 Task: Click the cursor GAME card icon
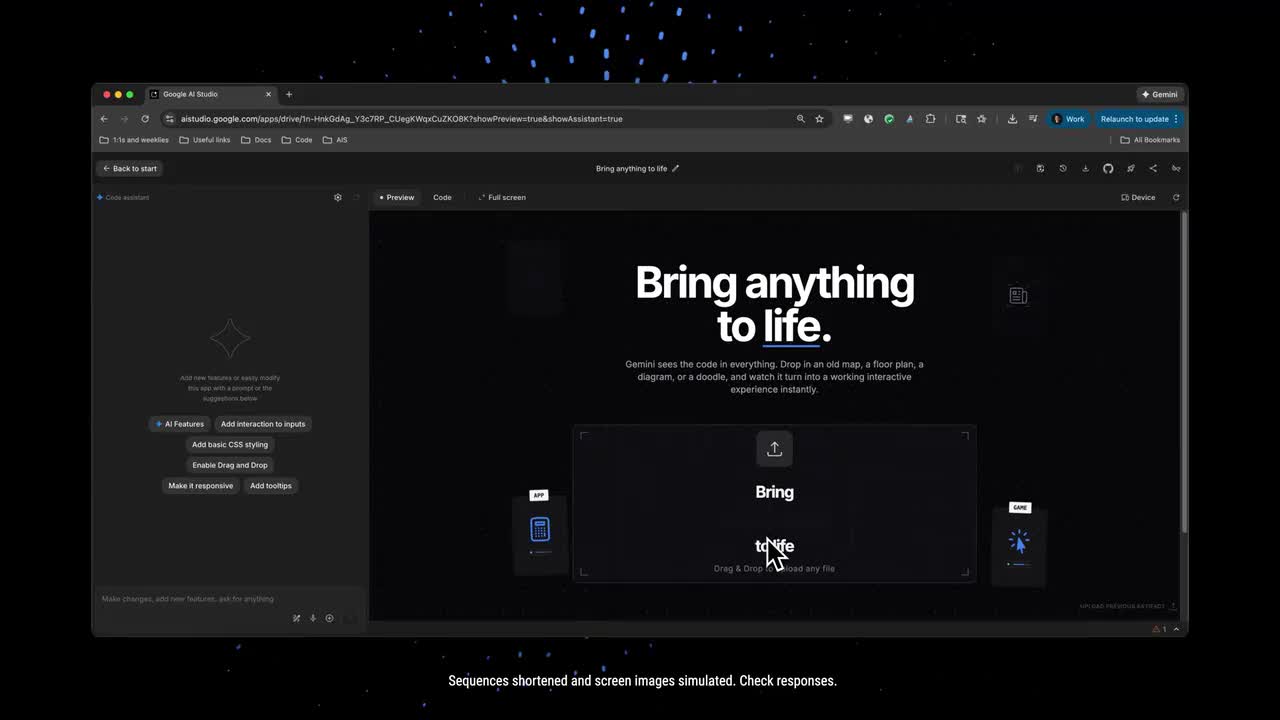[1019, 541]
